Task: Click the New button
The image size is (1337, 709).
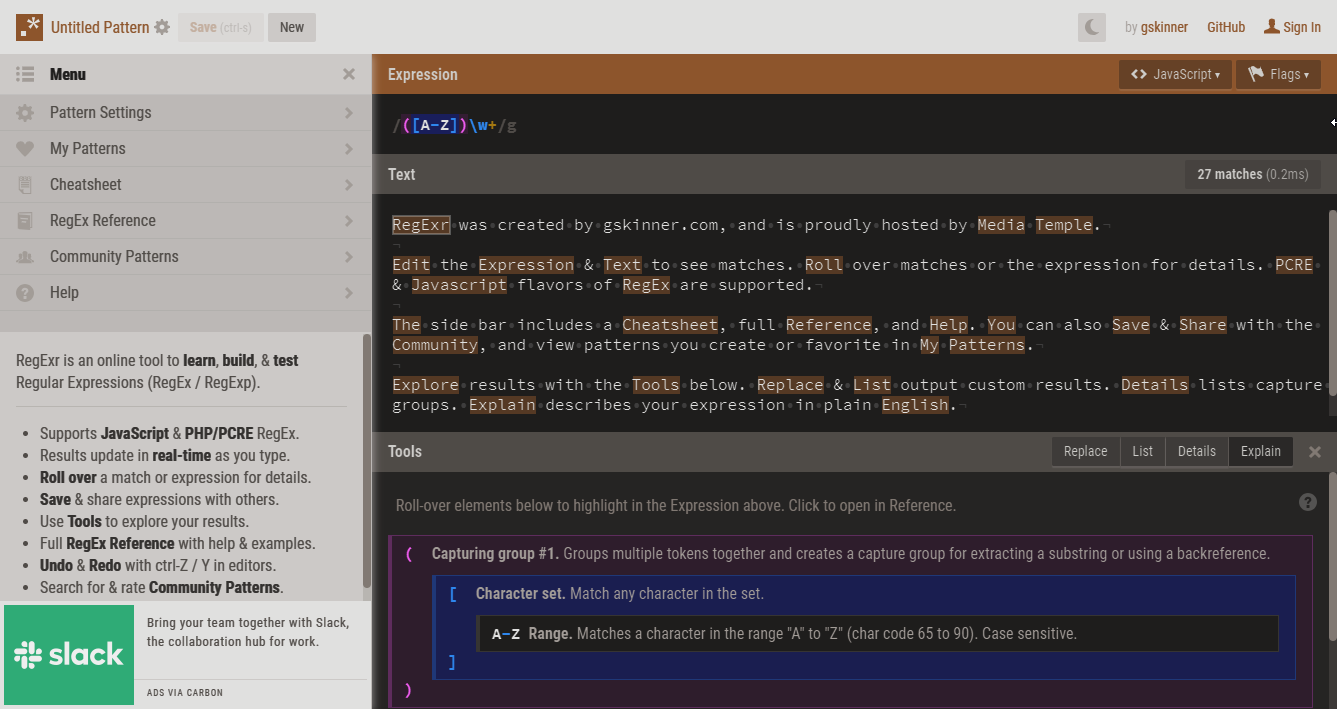Action: 292,27
